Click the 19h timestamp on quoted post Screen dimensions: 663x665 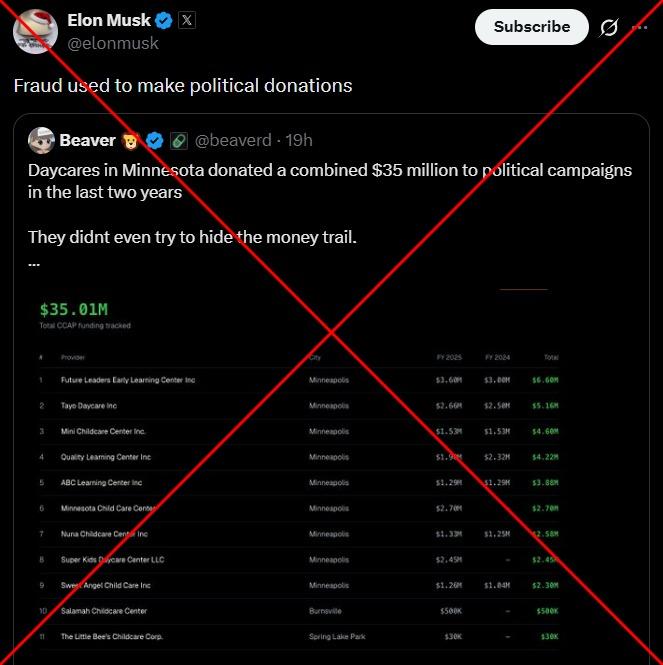click(298, 140)
